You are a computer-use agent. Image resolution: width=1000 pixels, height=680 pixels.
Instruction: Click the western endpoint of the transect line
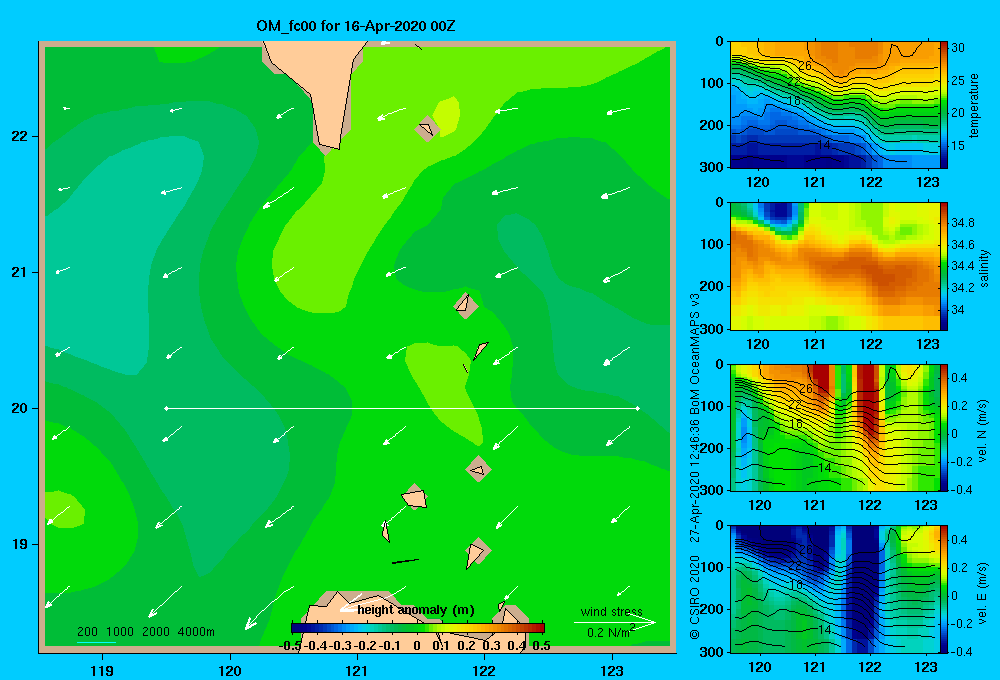(x=166, y=408)
